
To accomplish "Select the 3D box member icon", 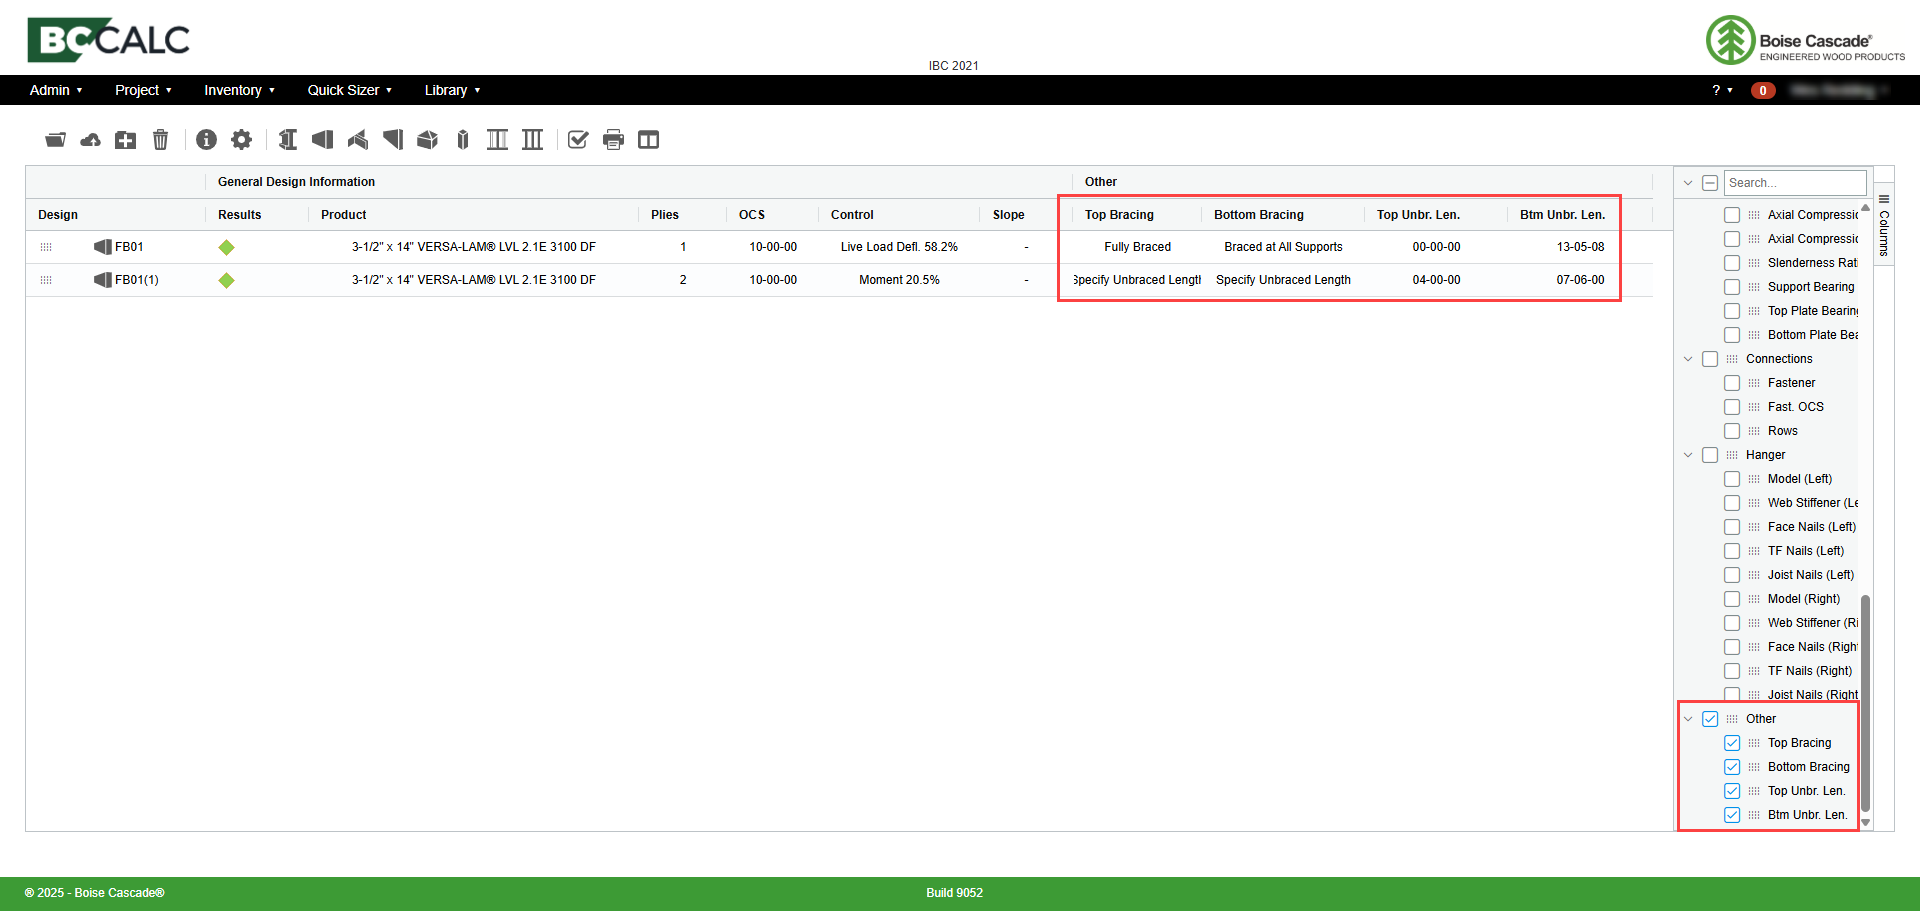I will (x=428, y=140).
